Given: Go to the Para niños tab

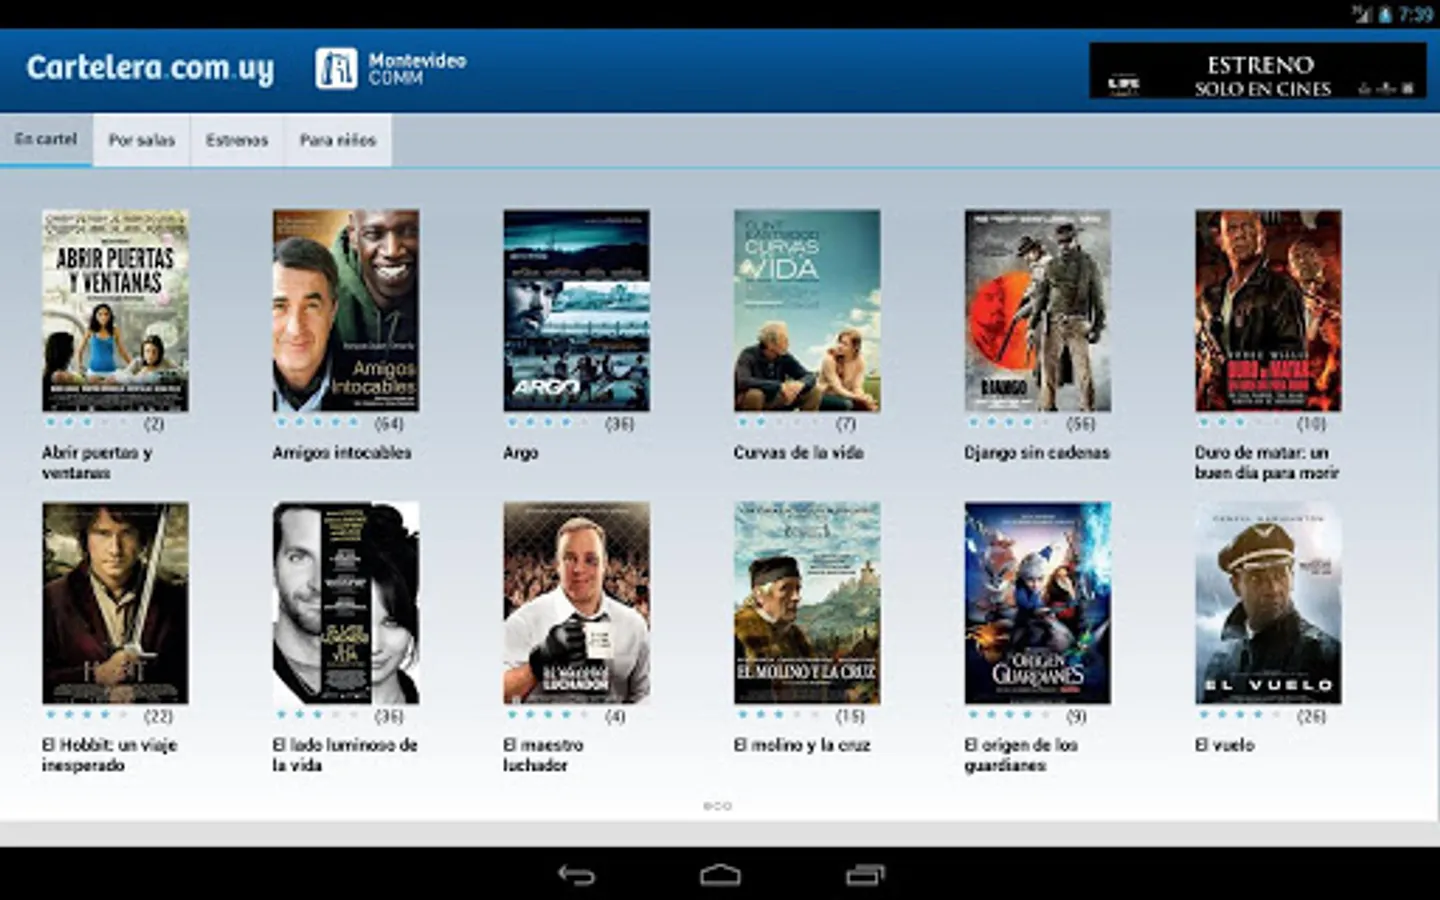Looking at the screenshot, I should [338, 140].
